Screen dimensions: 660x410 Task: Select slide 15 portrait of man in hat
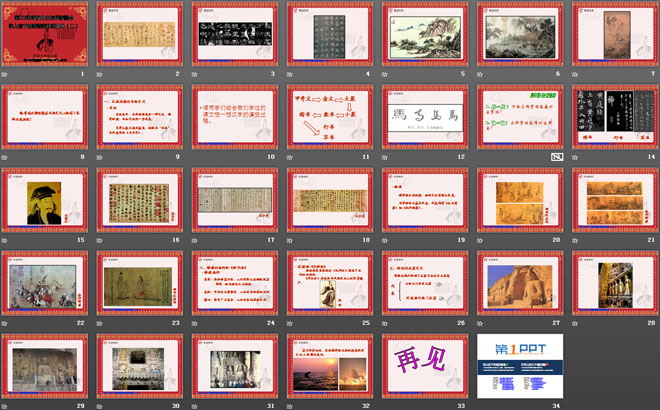coord(45,200)
